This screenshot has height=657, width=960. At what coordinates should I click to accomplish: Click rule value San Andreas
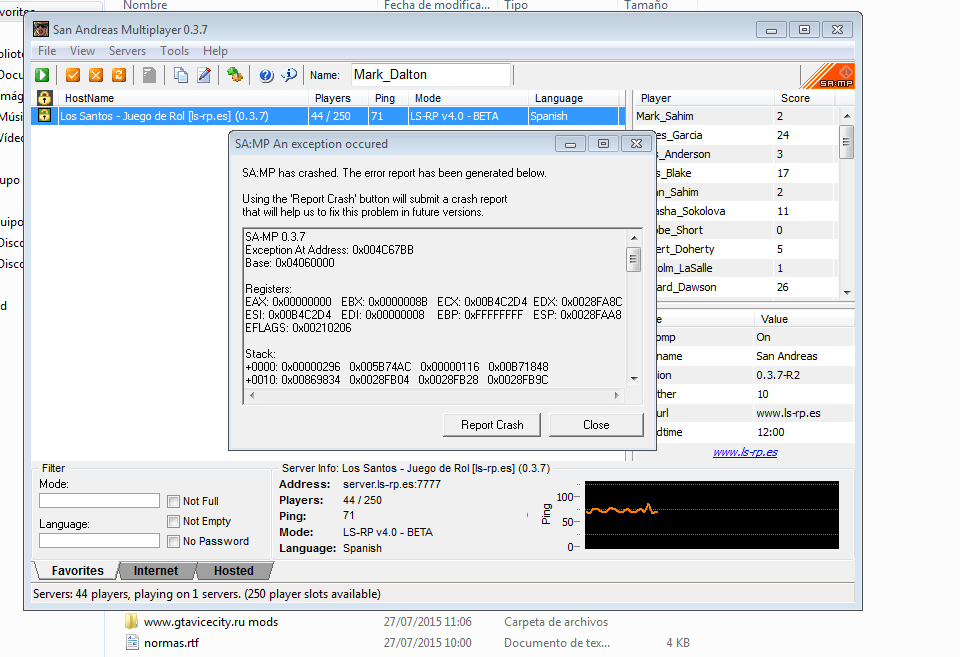[x=787, y=356]
